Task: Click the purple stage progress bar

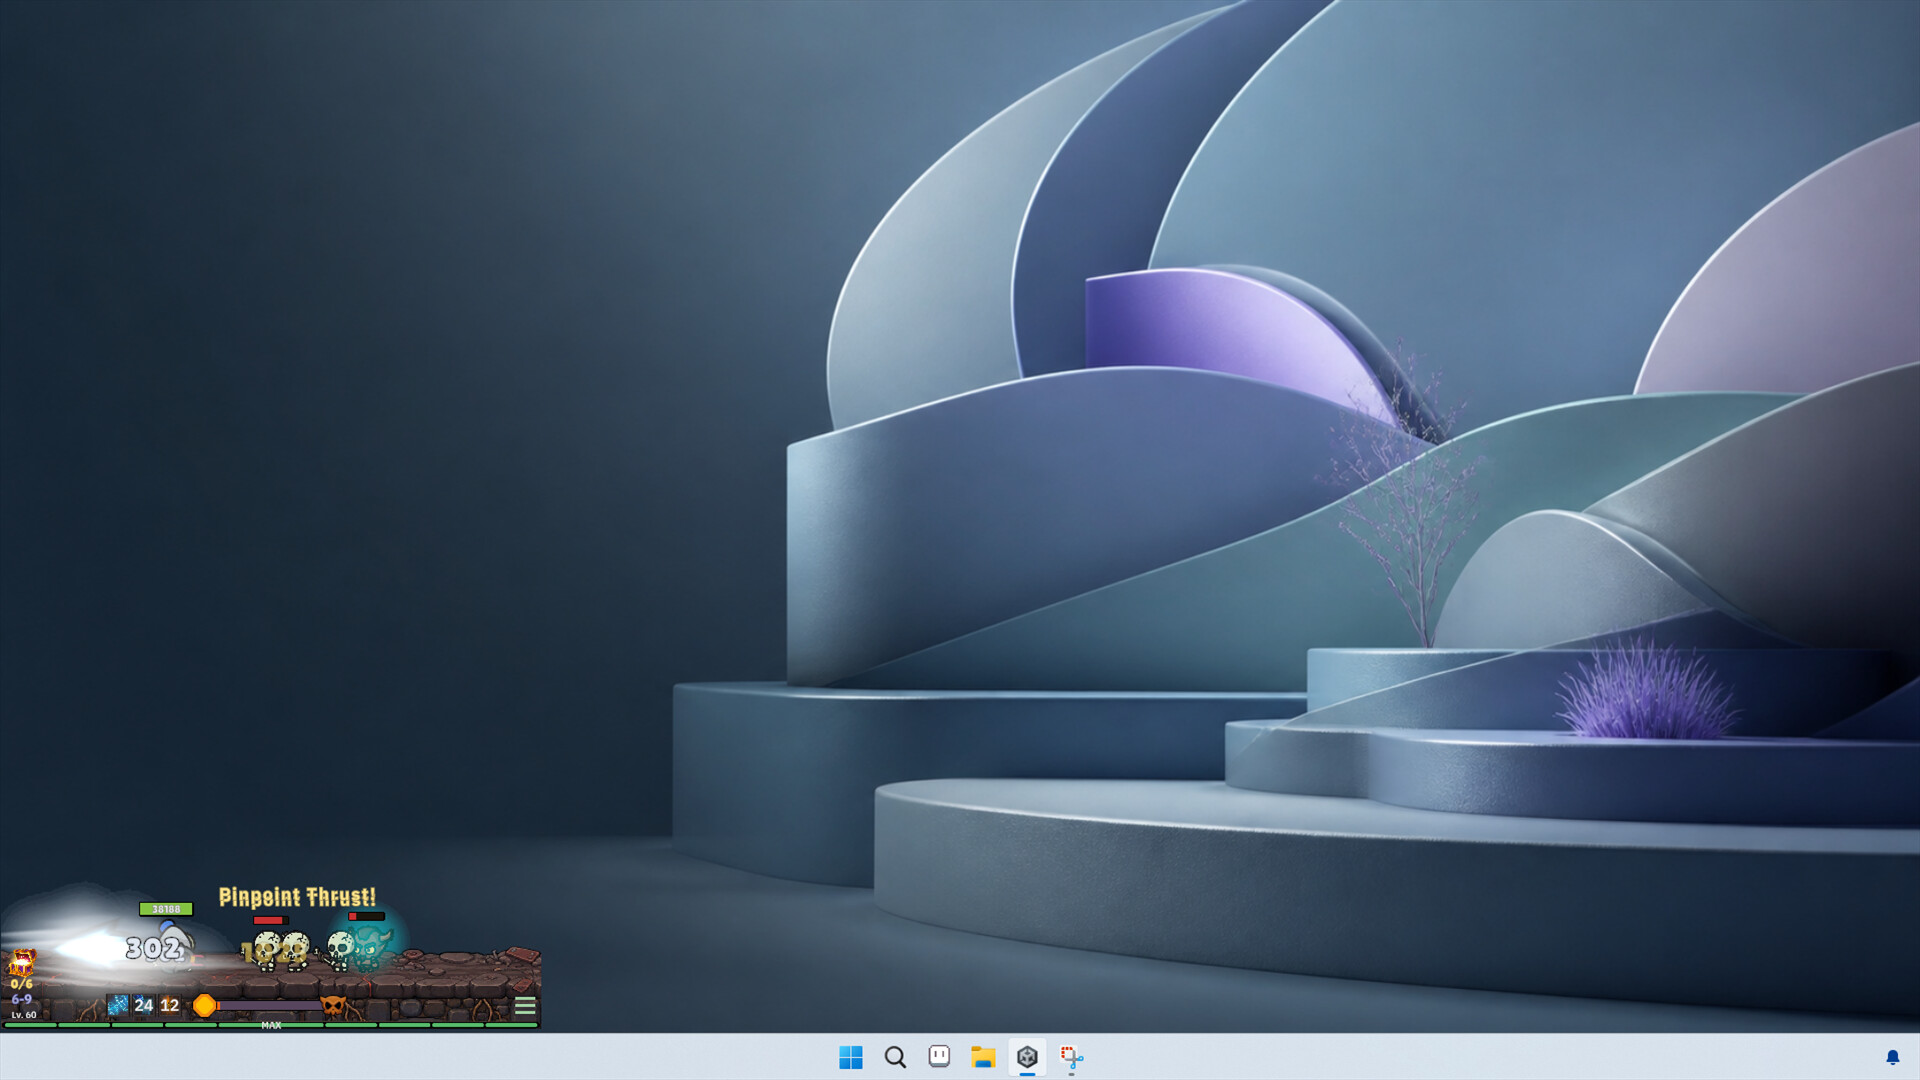Action: [x=270, y=1005]
